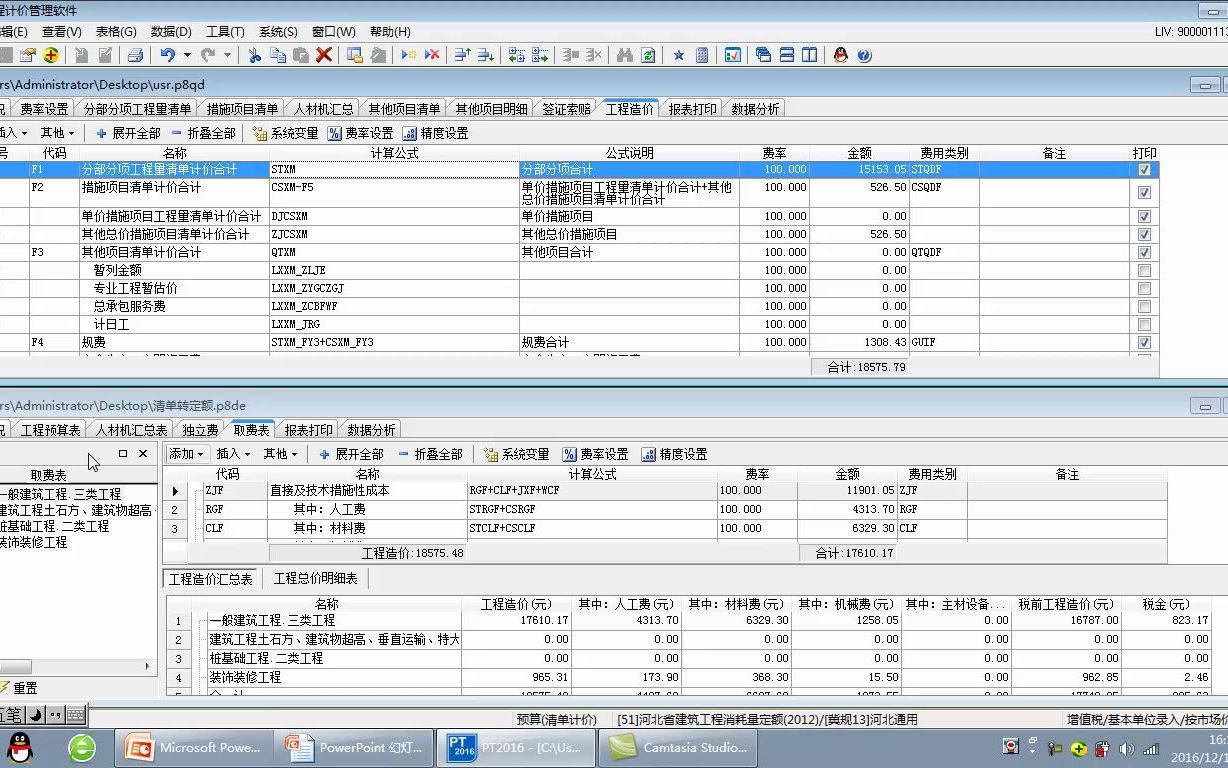1228x768 pixels.
Task: Switch to the 工程总价明细表 tab
Action: (x=317, y=577)
